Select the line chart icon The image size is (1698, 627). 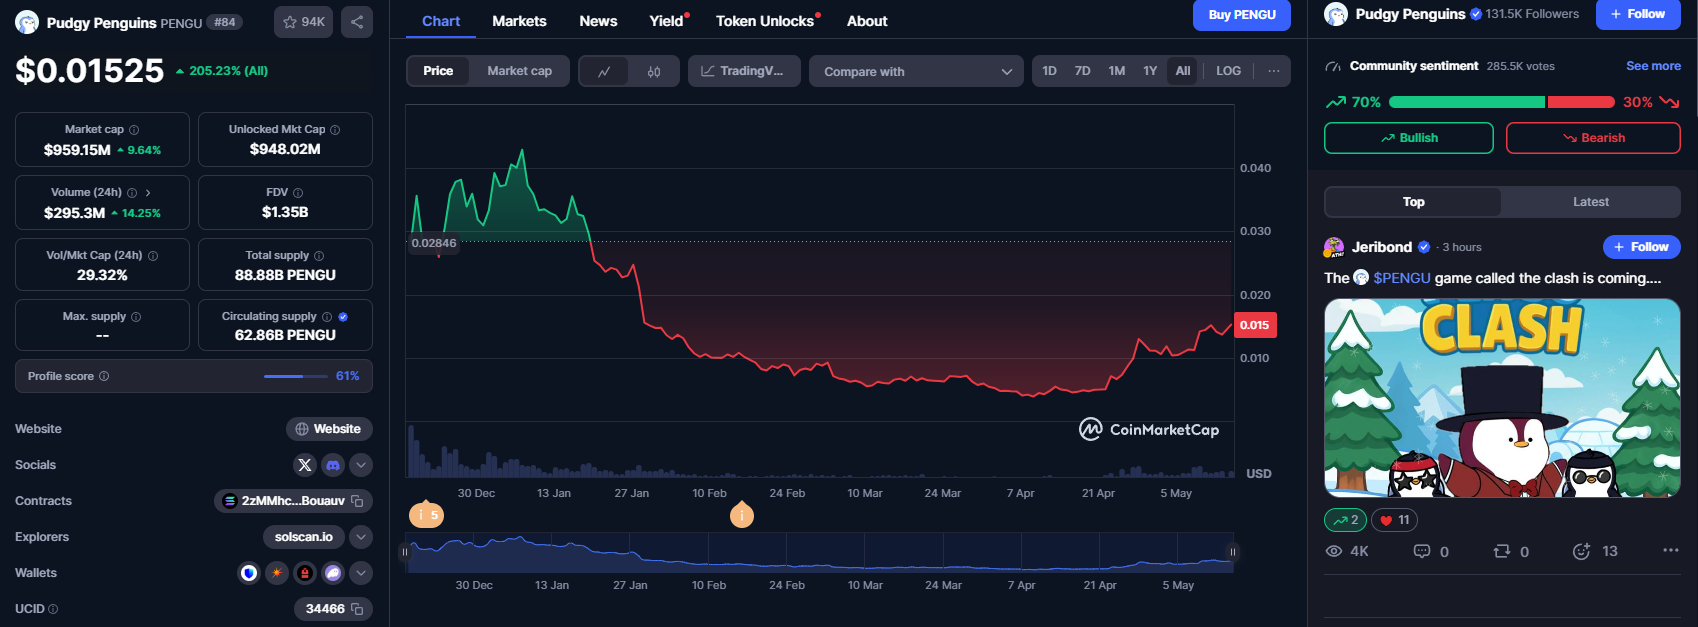coord(604,71)
